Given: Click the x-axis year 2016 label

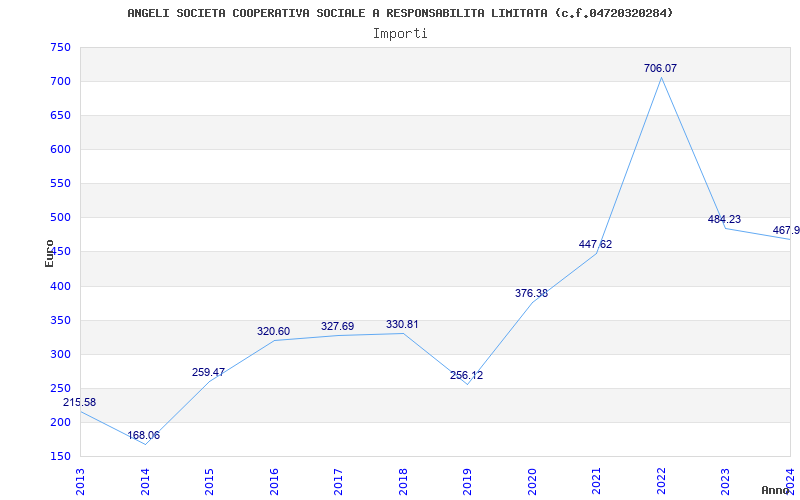Looking at the screenshot, I should point(274,481).
